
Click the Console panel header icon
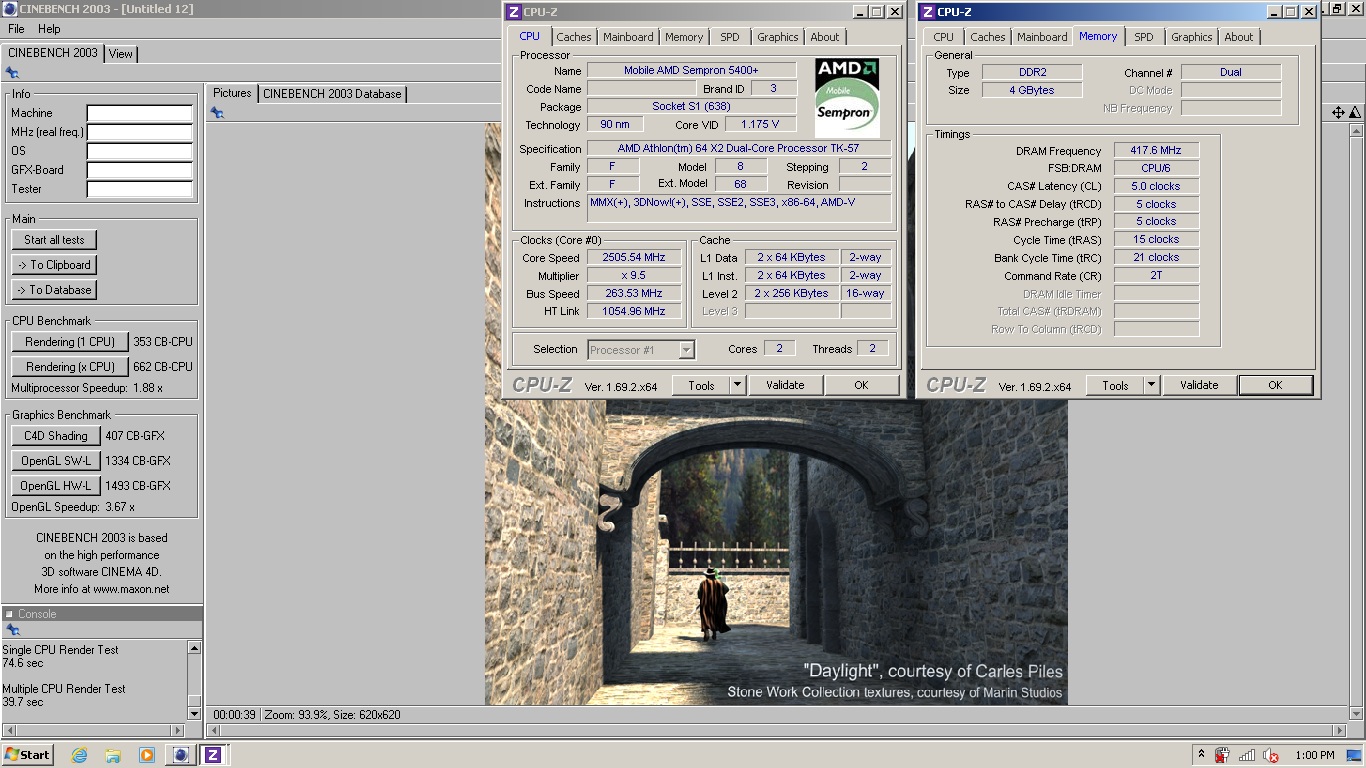(9, 614)
